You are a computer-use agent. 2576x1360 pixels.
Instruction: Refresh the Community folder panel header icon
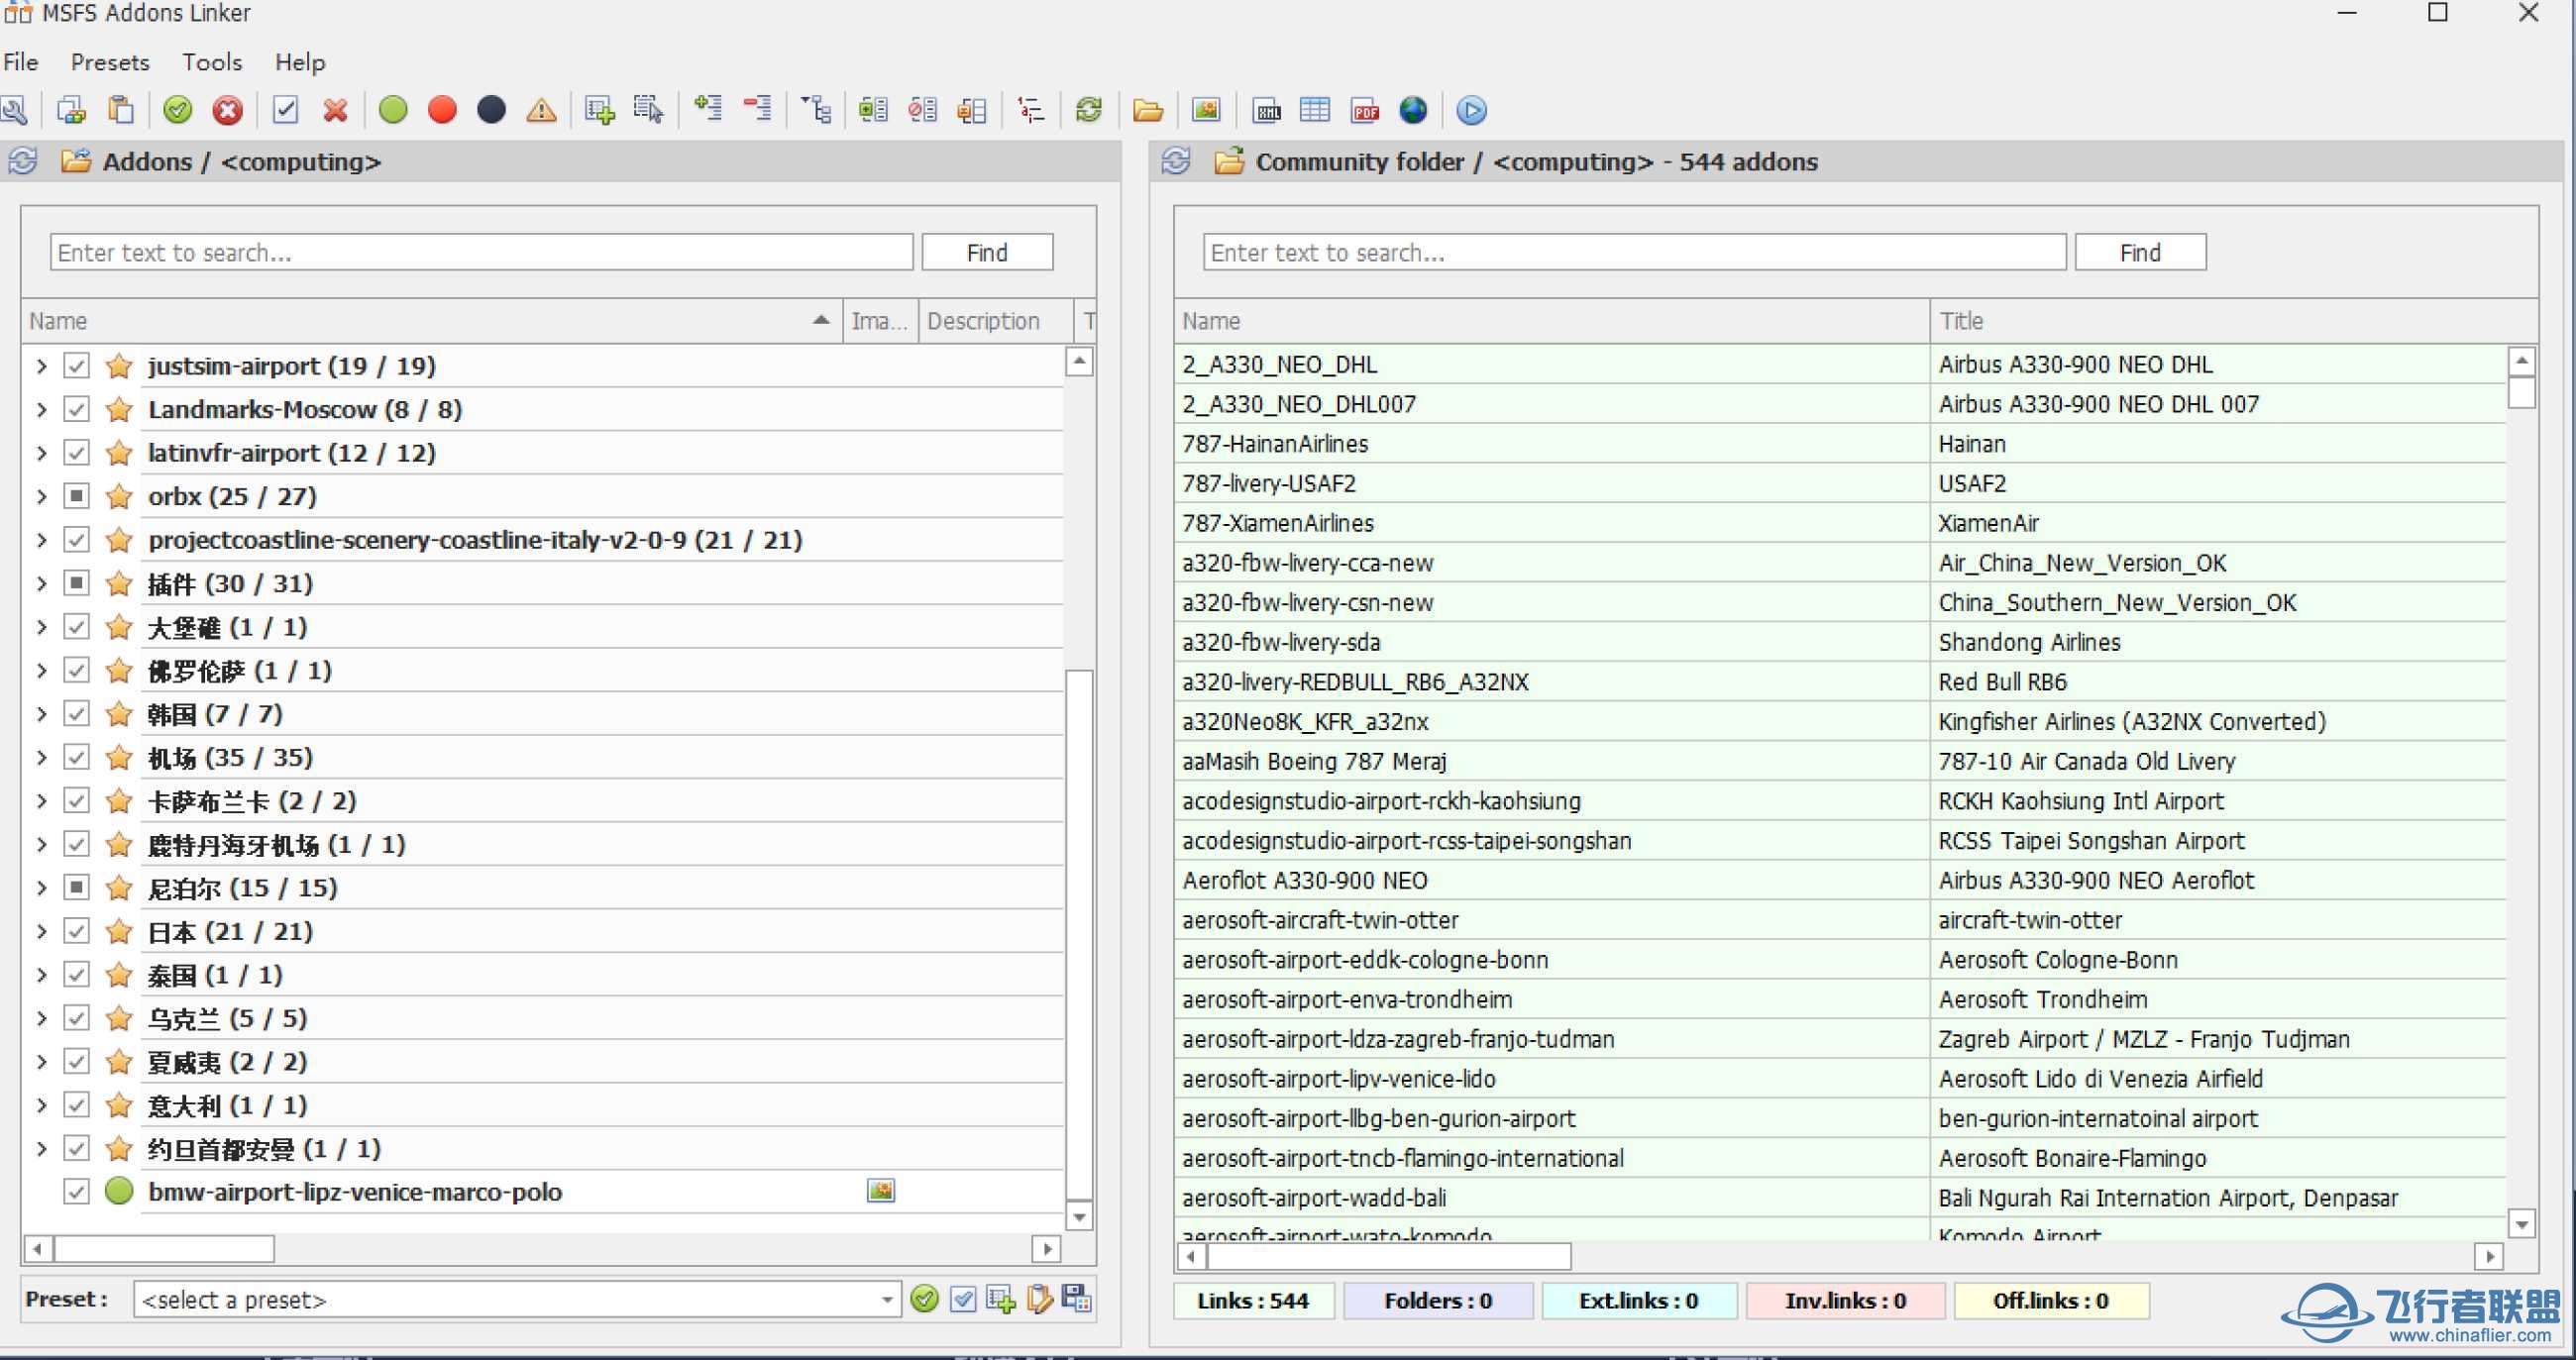[x=1176, y=161]
